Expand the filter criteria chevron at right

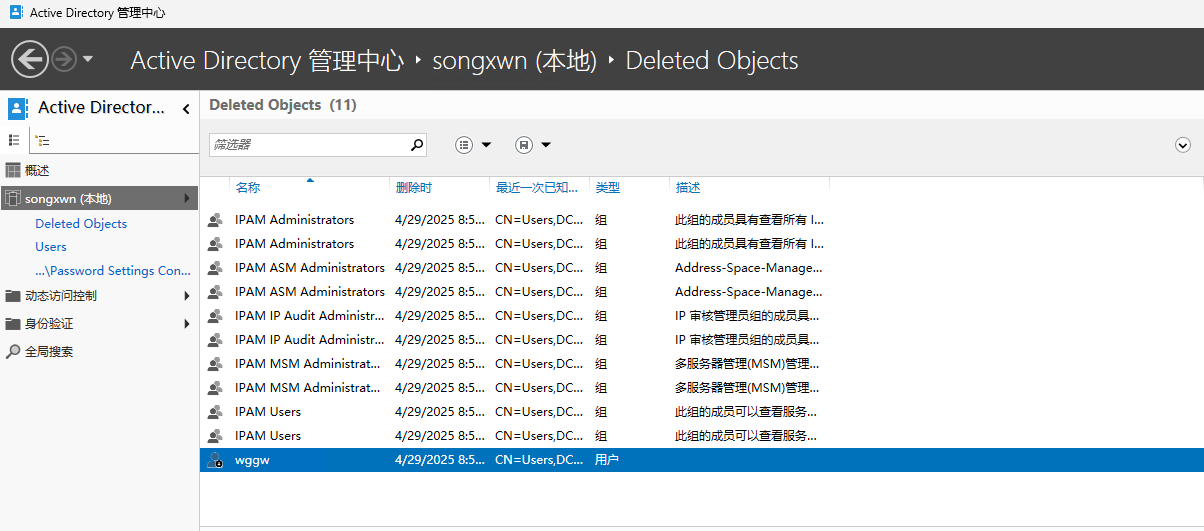1183,145
